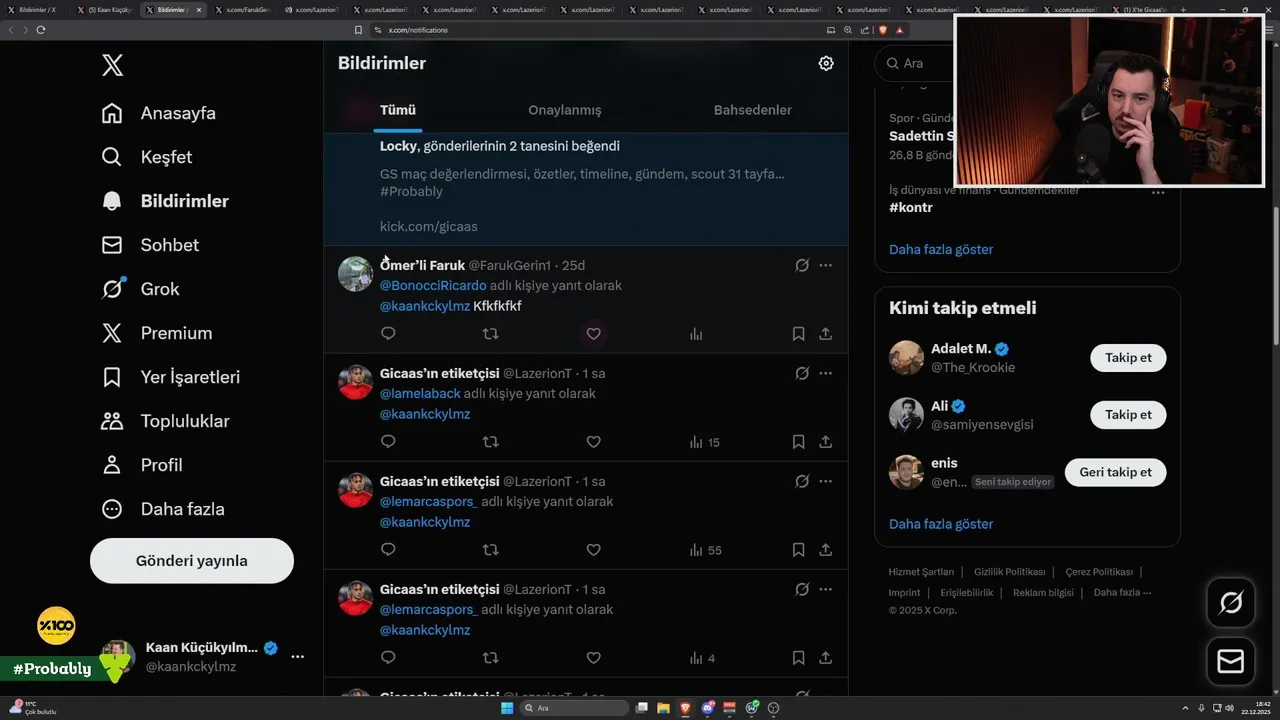Screen dimensions: 1280x720
Task: Click the taskbar Ara search box
Action: tap(575, 708)
